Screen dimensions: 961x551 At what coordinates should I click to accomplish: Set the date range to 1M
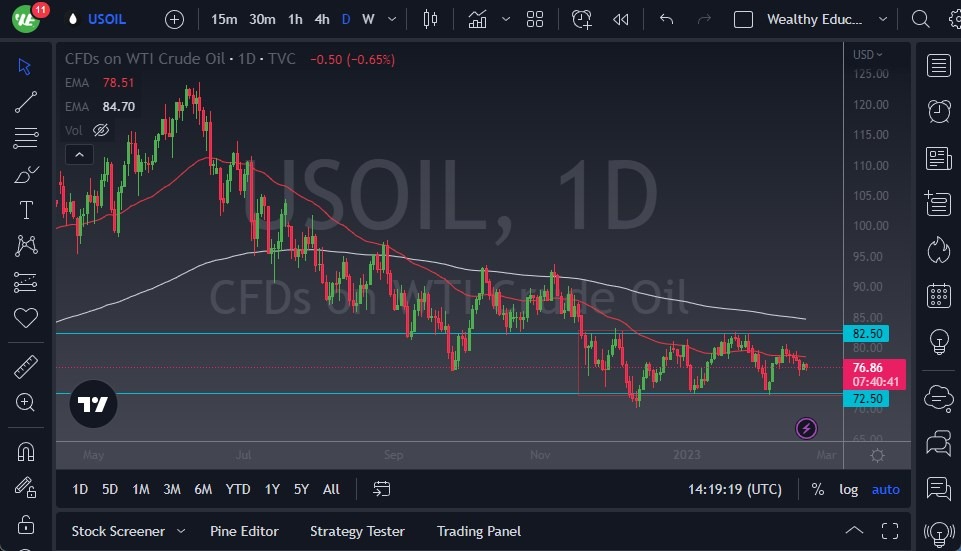point(141,489)
